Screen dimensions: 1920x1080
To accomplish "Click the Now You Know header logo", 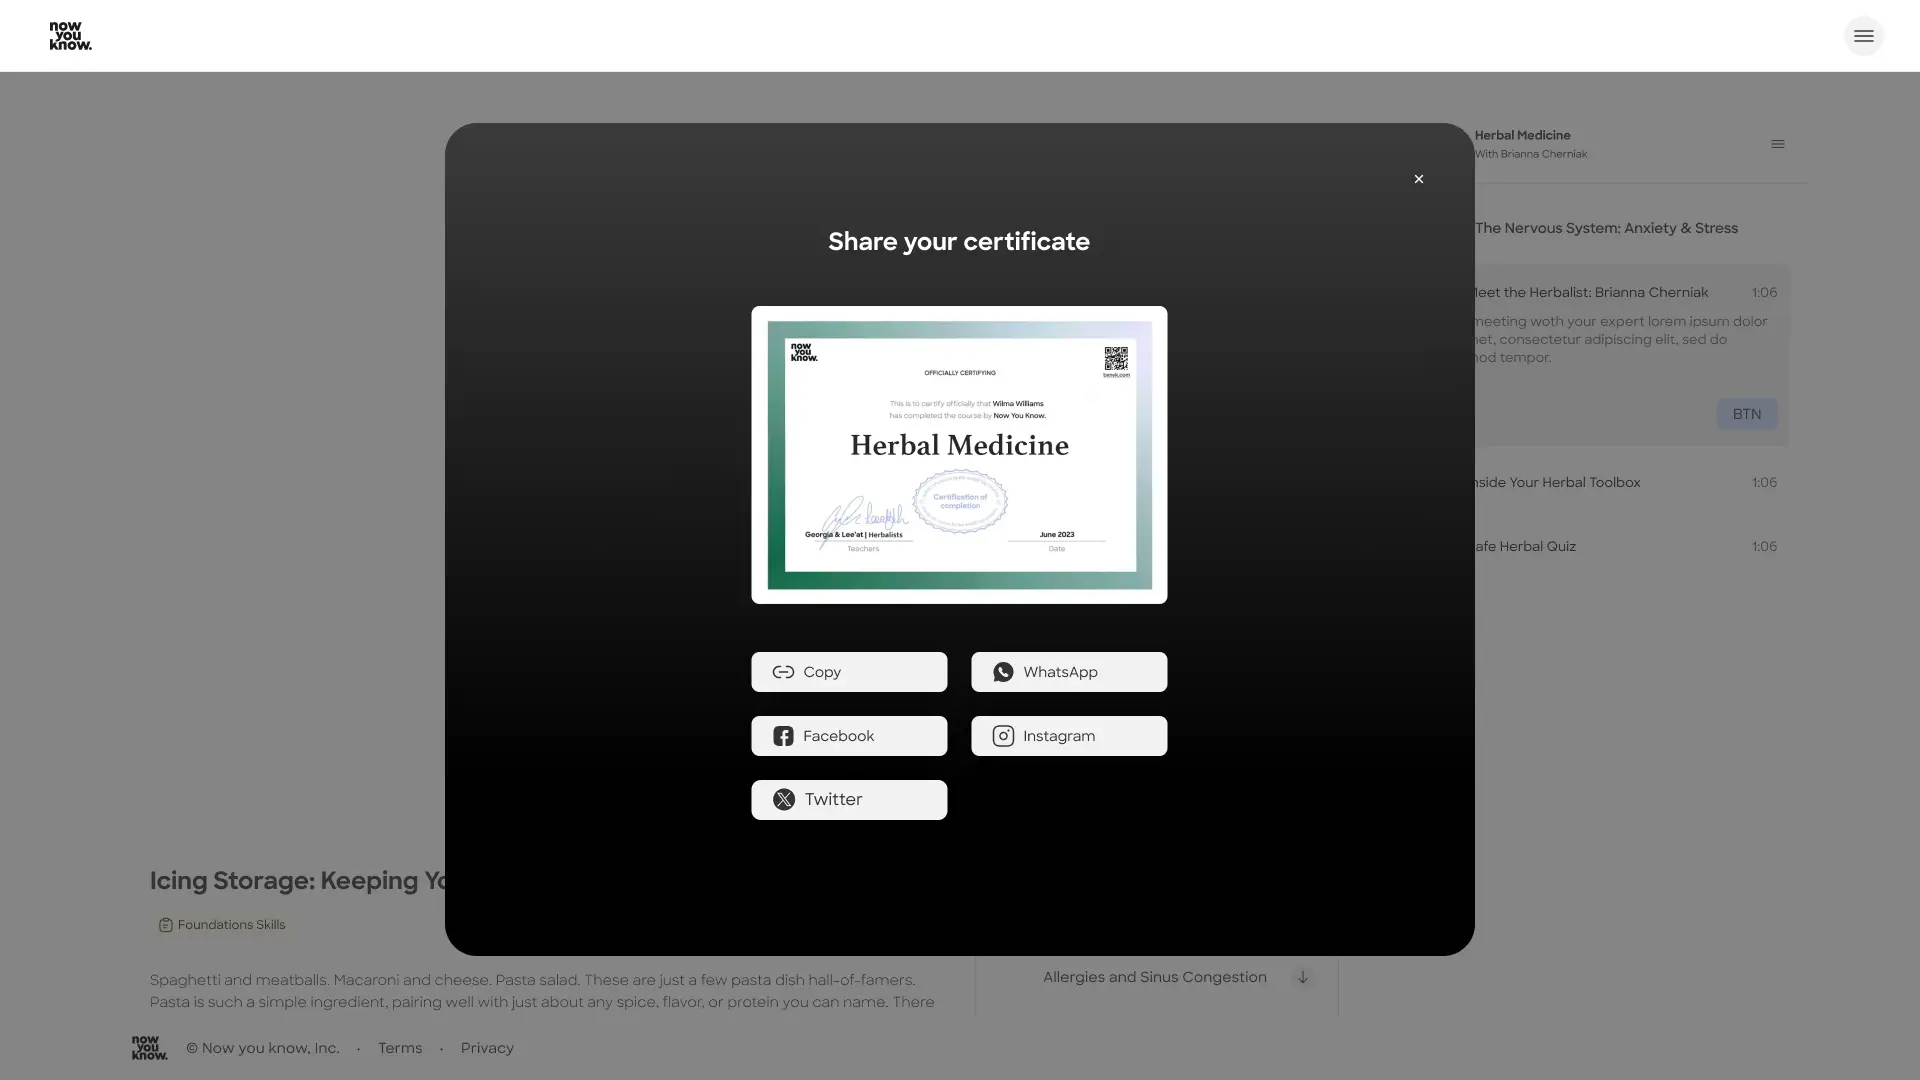I will (70, 36).
